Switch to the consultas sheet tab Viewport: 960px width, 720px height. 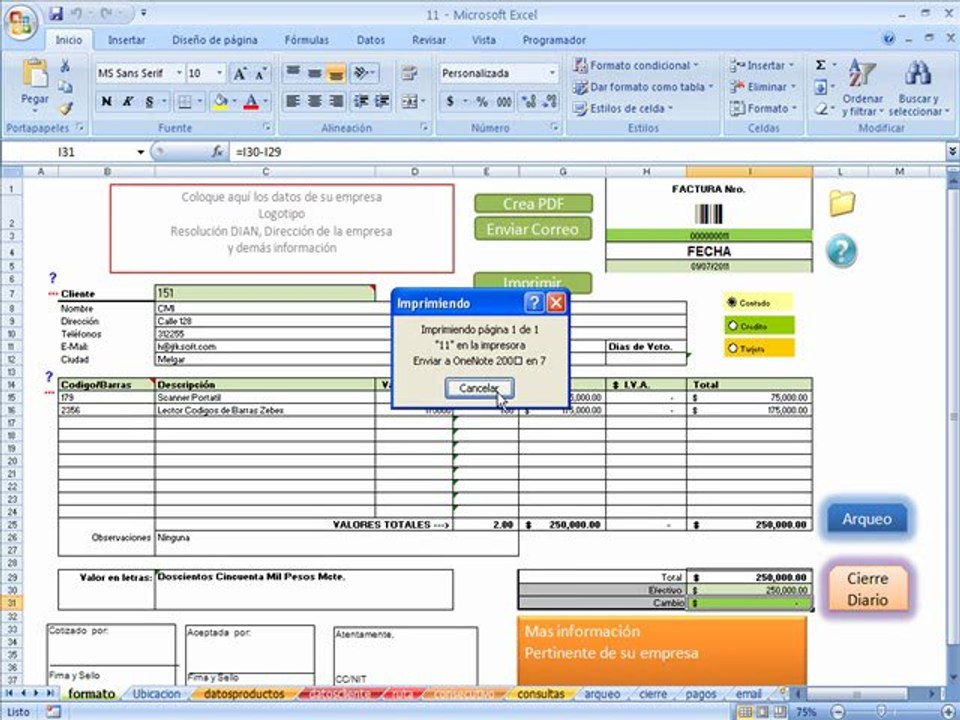coord(541,694)
